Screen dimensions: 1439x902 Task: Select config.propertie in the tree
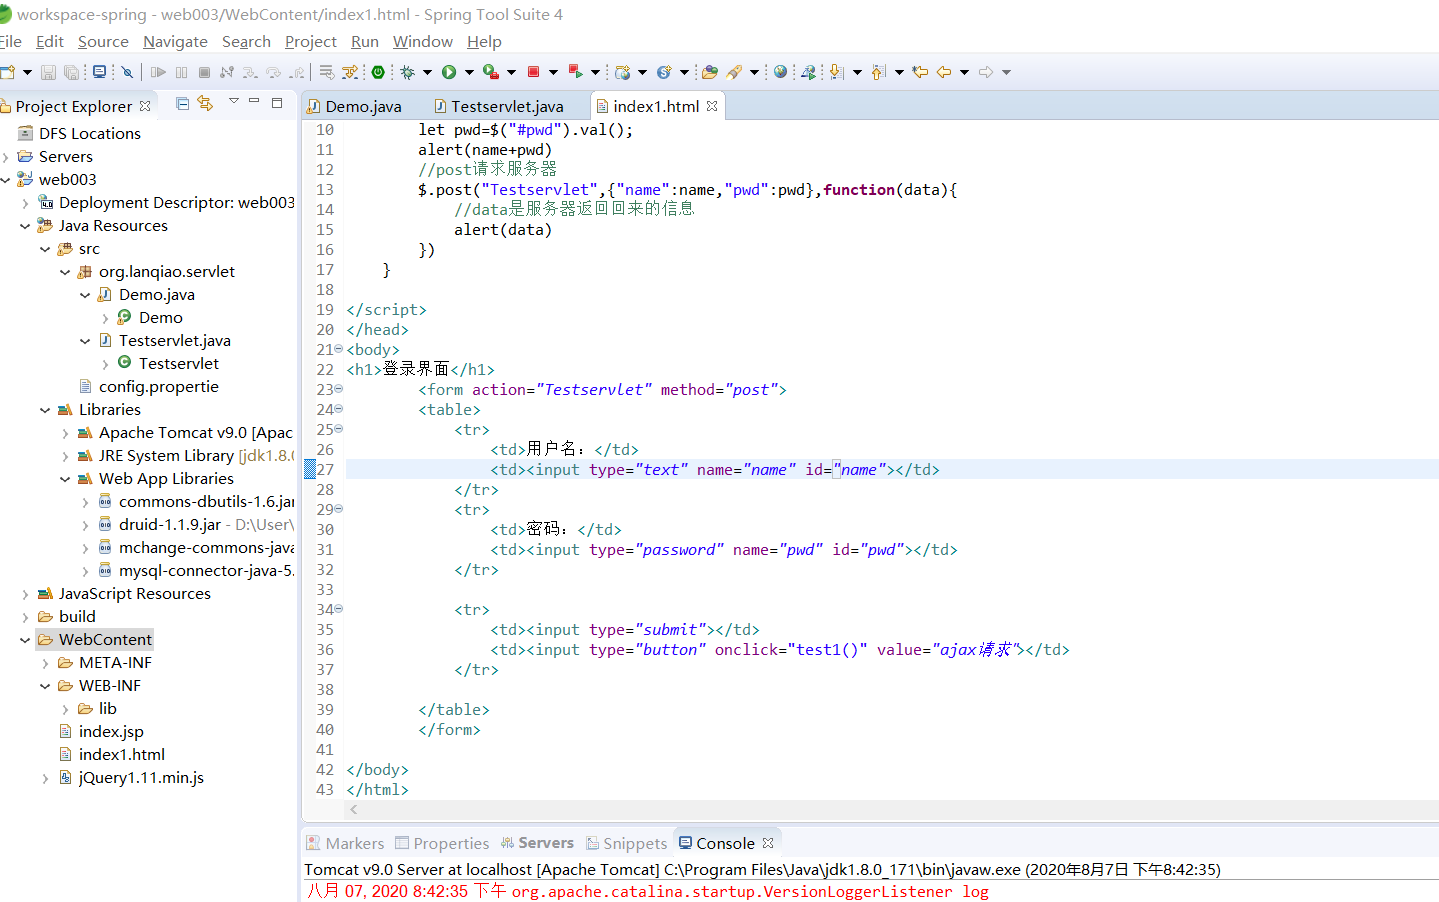click(x=149, y=387)
